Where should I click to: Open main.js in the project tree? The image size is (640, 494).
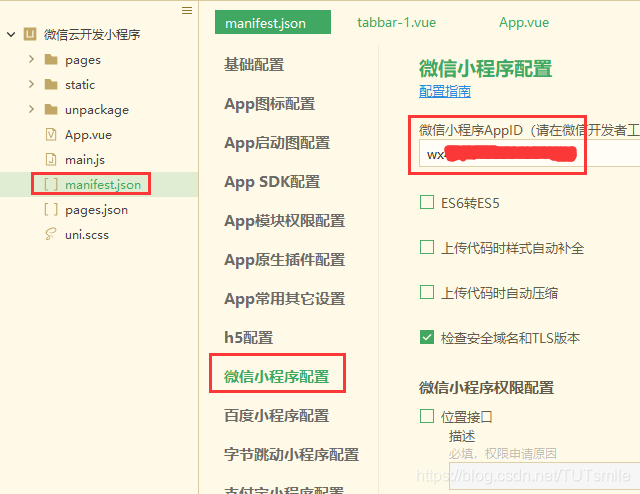point(85,160)
